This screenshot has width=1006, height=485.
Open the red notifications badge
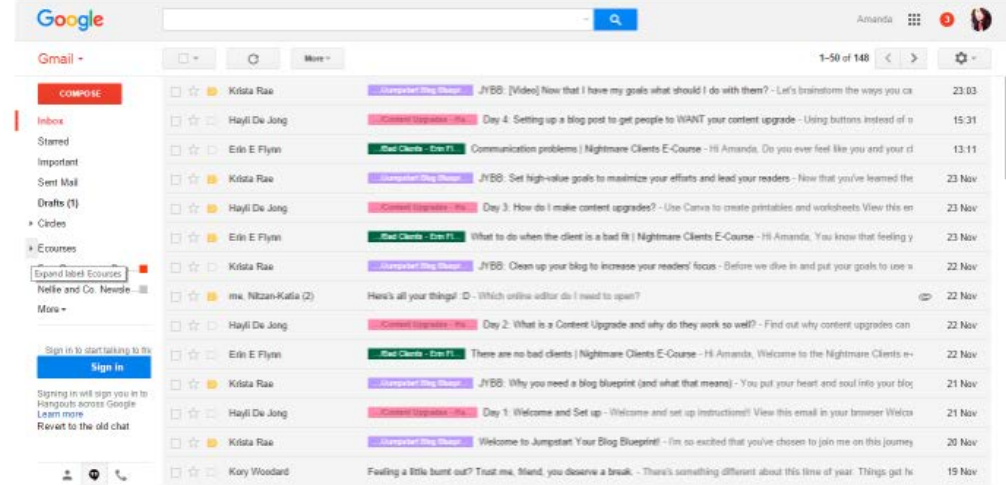[946, 20]
